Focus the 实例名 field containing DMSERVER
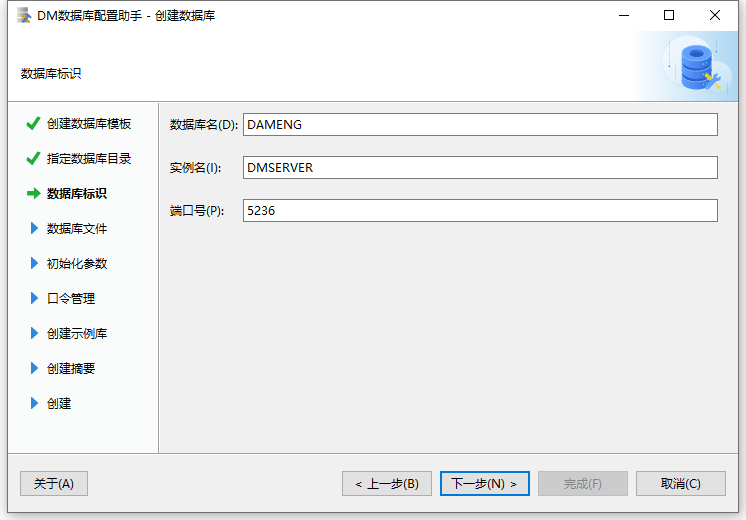 pyautogui.click(x=480, y=167)
